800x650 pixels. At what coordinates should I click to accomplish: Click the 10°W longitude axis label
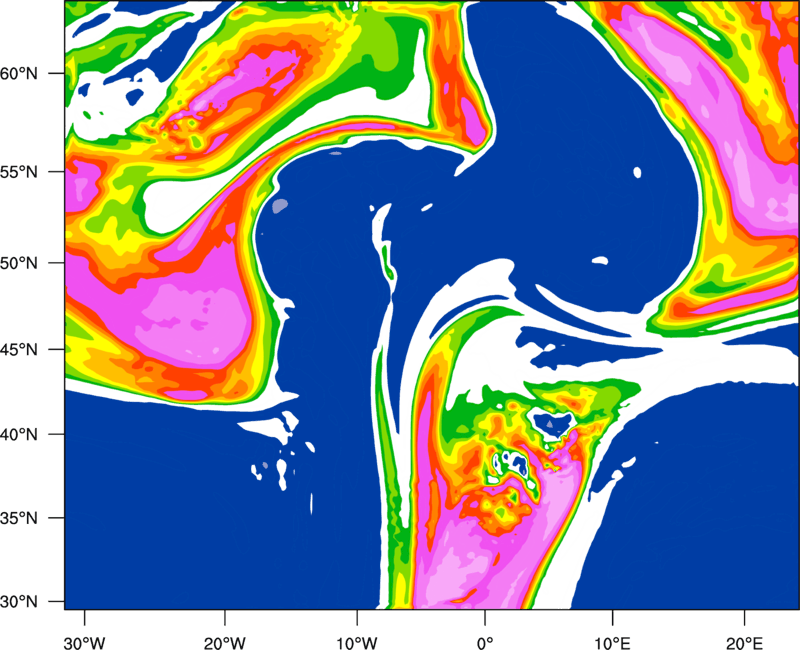(x=357, y=643)
